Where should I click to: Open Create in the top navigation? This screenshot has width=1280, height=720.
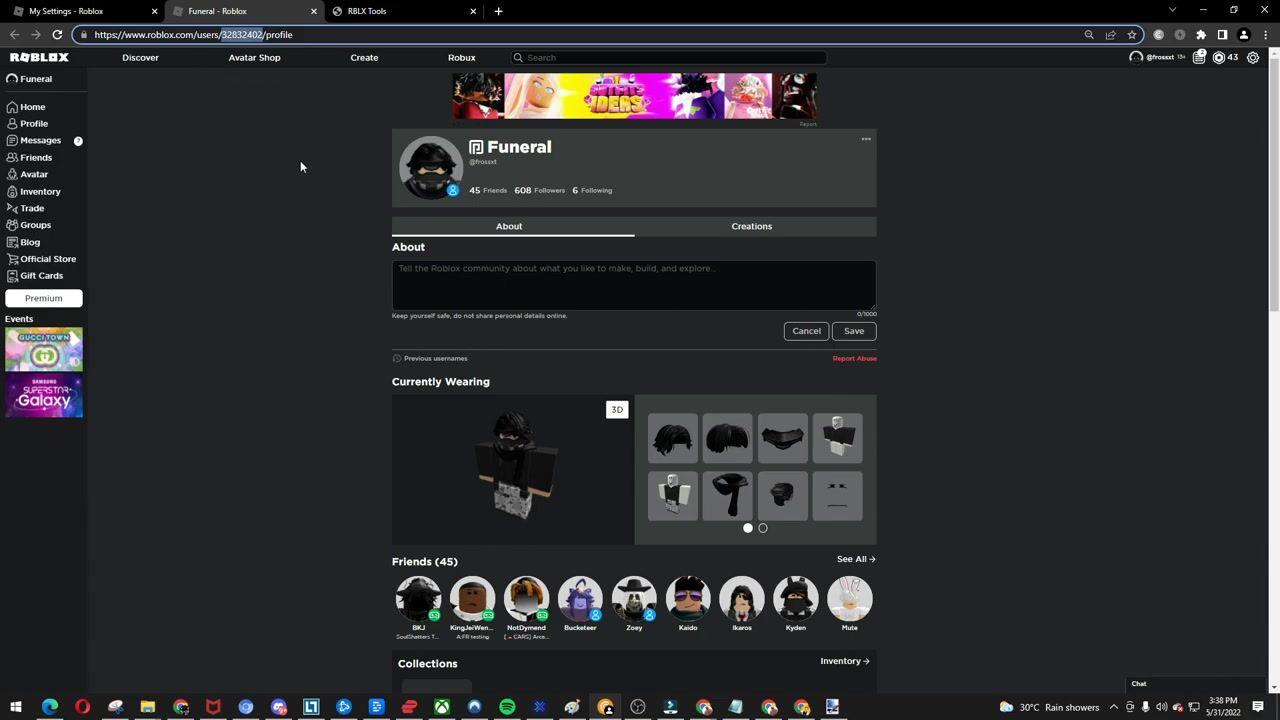pos(364,58)
